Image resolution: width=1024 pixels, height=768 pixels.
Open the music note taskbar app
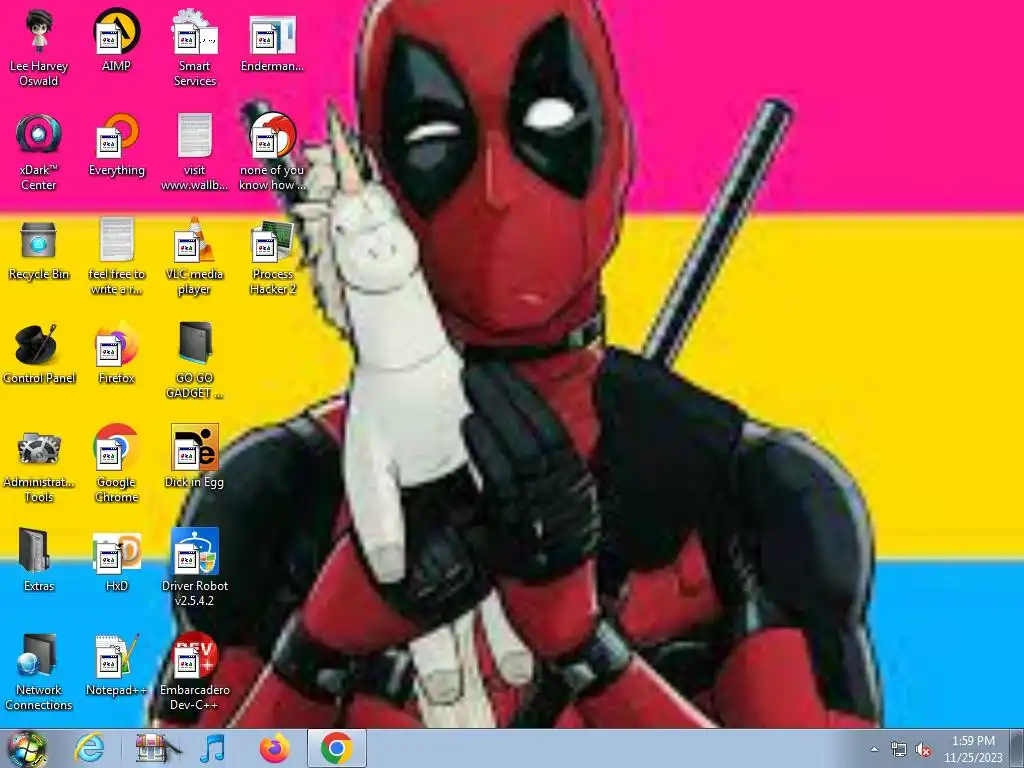(x=212, y=748)
